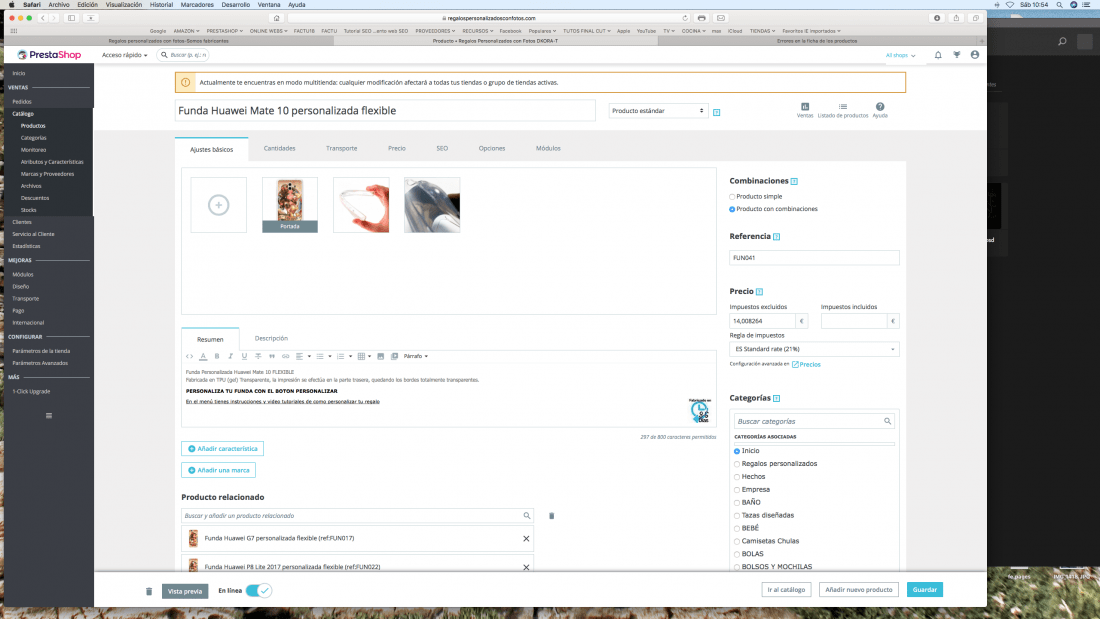Insert image in summary editor

tap(381, 357)
